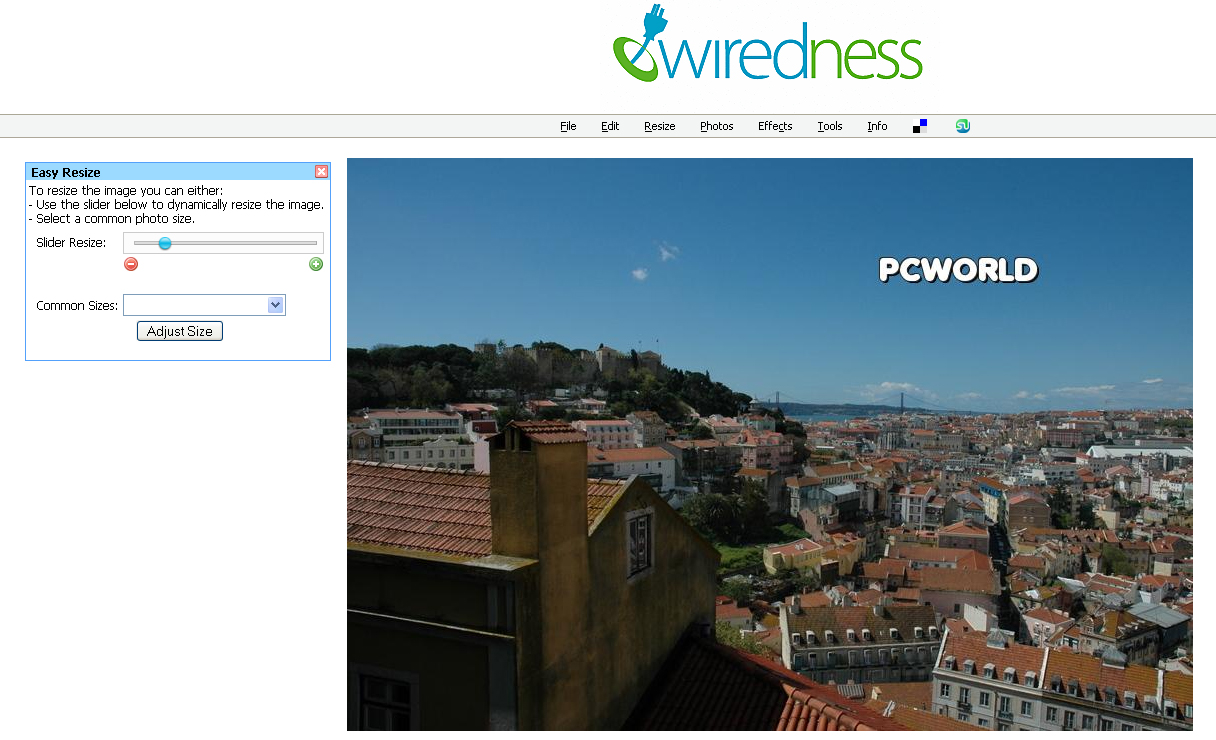Click the Wiredness logo
This screenshot has height=740, width=1216.
pyautogui.click(x=767, y=45)
